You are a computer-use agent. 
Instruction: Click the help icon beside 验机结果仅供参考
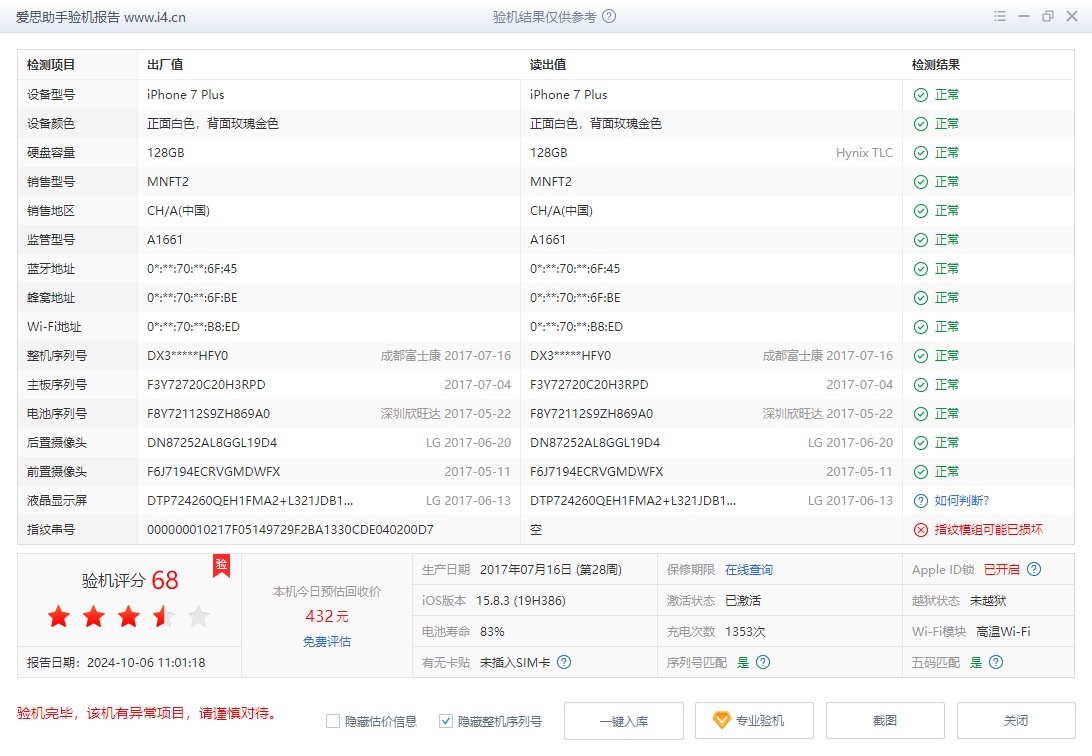pos(609,17)
